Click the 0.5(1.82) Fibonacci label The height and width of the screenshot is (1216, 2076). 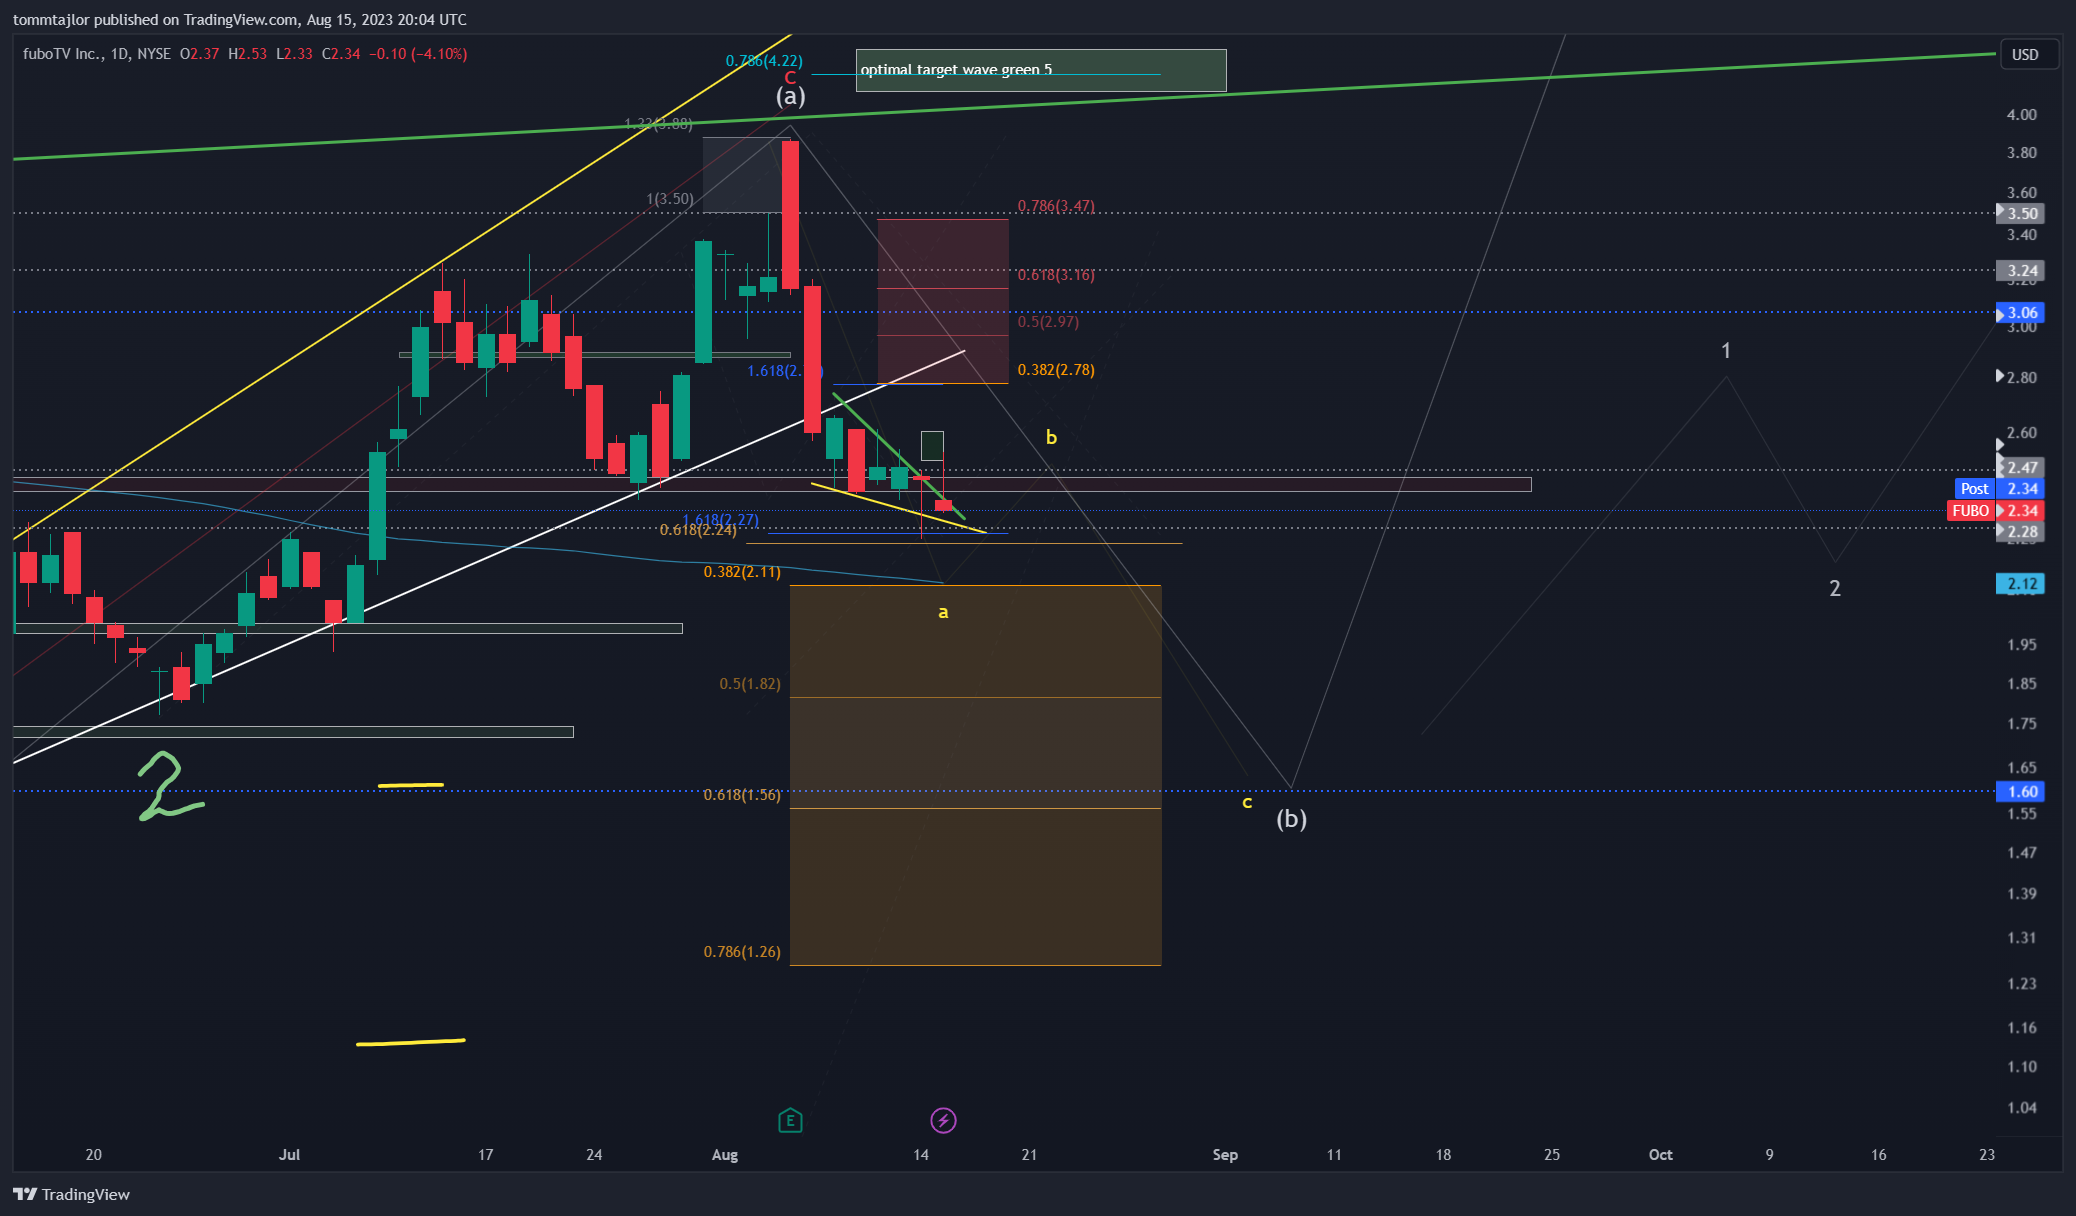pyautogui.click(x=750, y=684)
